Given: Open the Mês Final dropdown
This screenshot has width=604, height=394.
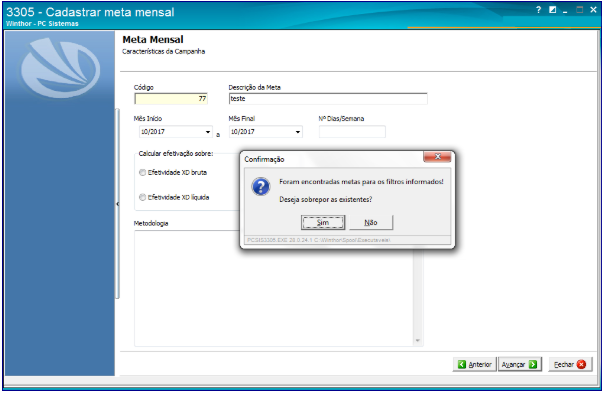Looking at the screenshot, I should click(298, 132).
